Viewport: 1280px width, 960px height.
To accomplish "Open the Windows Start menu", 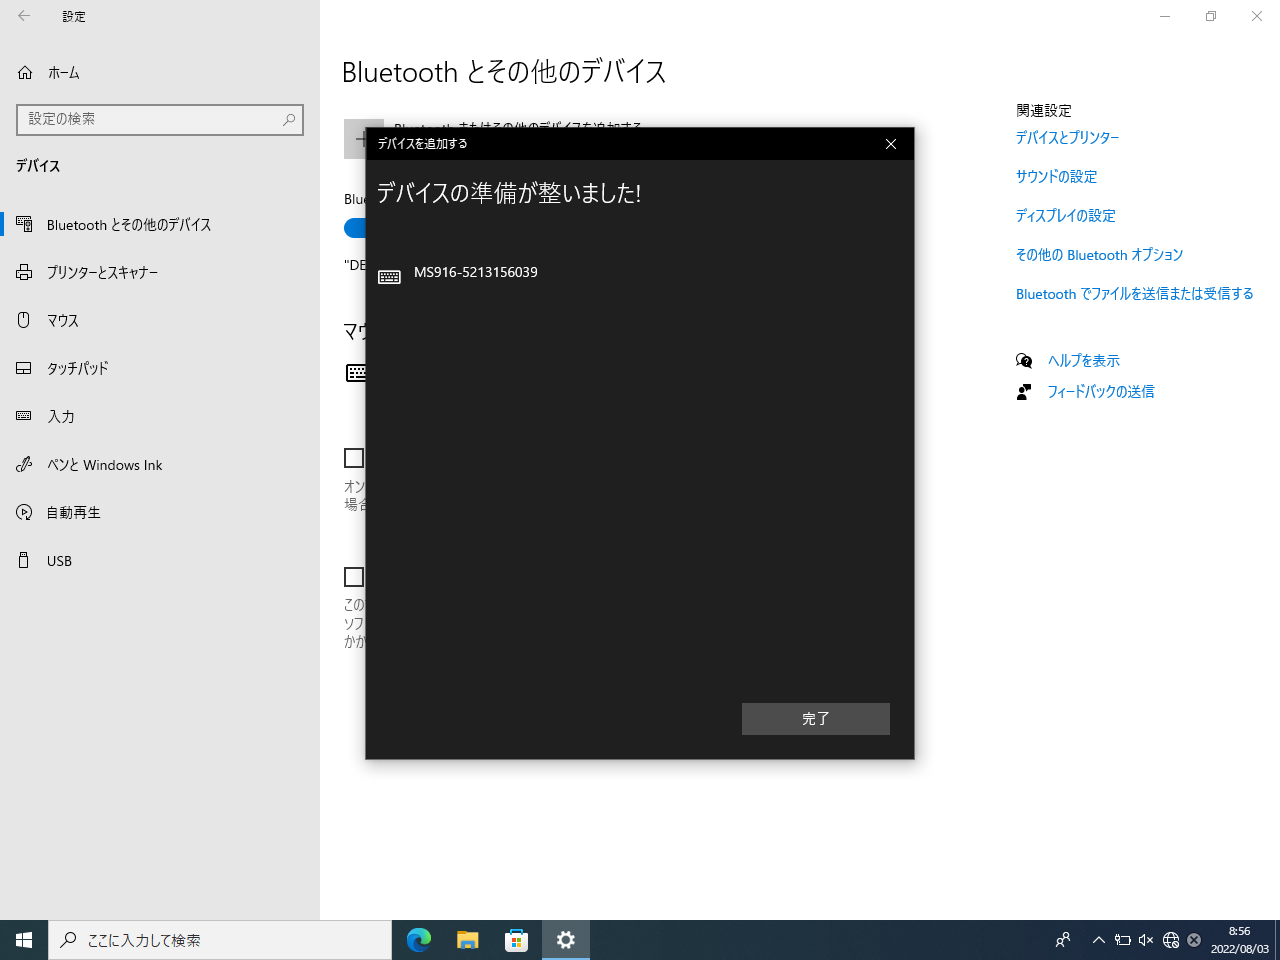I will point(24,940).
